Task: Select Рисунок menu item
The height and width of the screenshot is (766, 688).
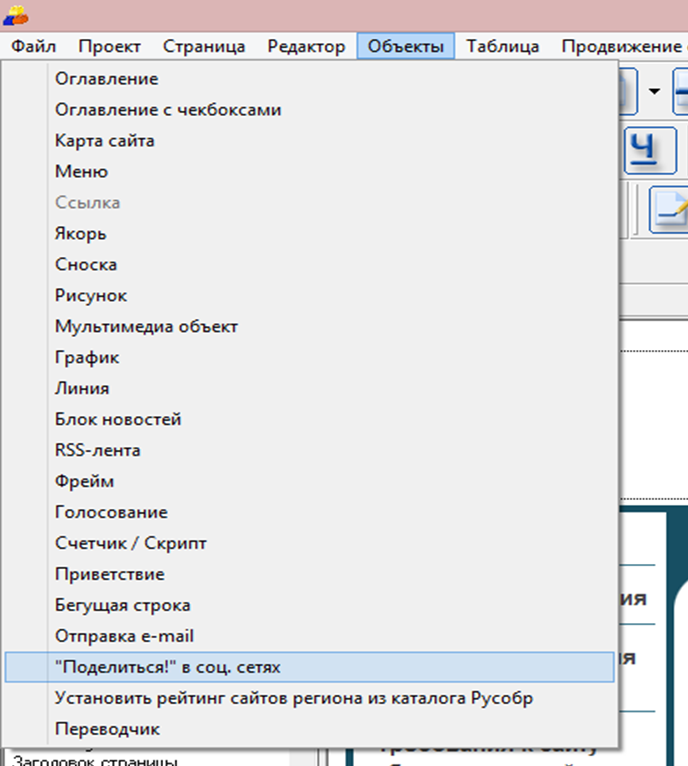Action: [x=91, y=296]
